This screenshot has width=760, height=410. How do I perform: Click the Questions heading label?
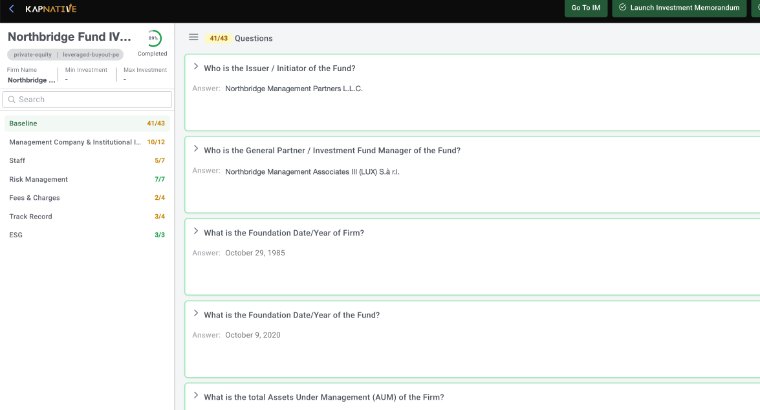[253, 38]
